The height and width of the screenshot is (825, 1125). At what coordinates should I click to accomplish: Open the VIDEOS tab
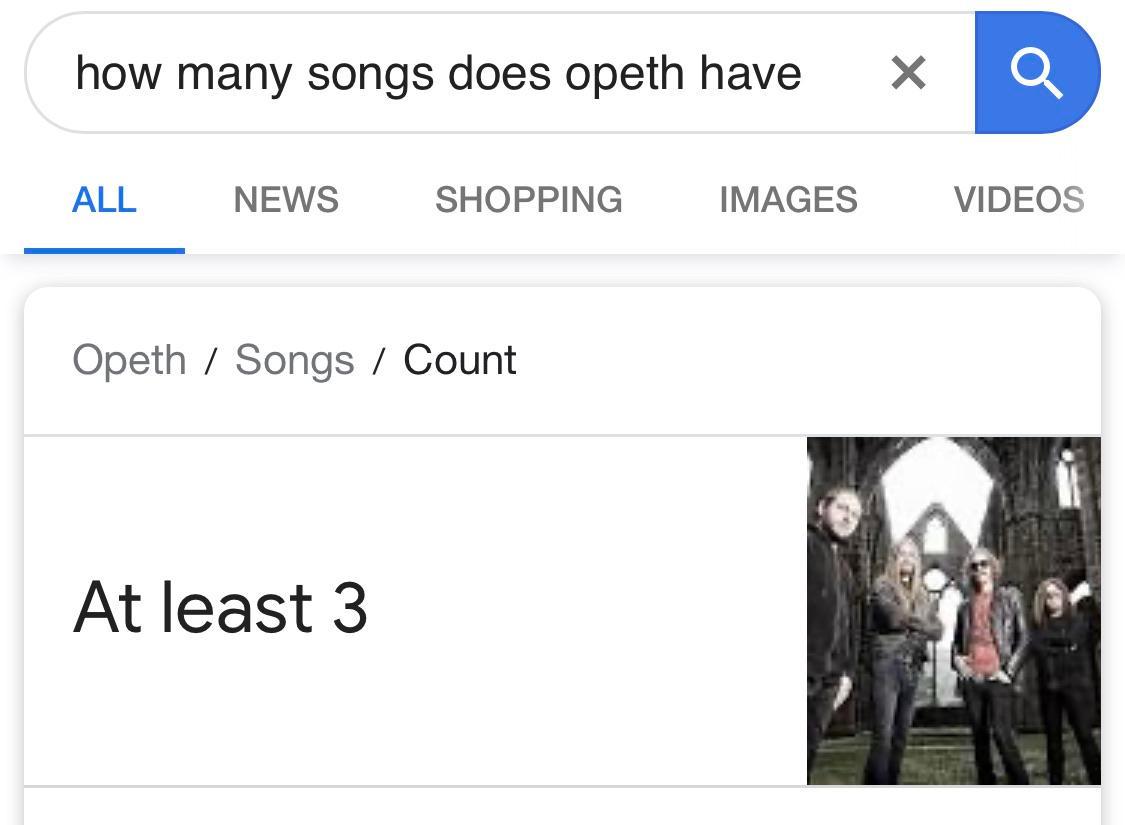pyautogui.click(x=1020, y=199)
